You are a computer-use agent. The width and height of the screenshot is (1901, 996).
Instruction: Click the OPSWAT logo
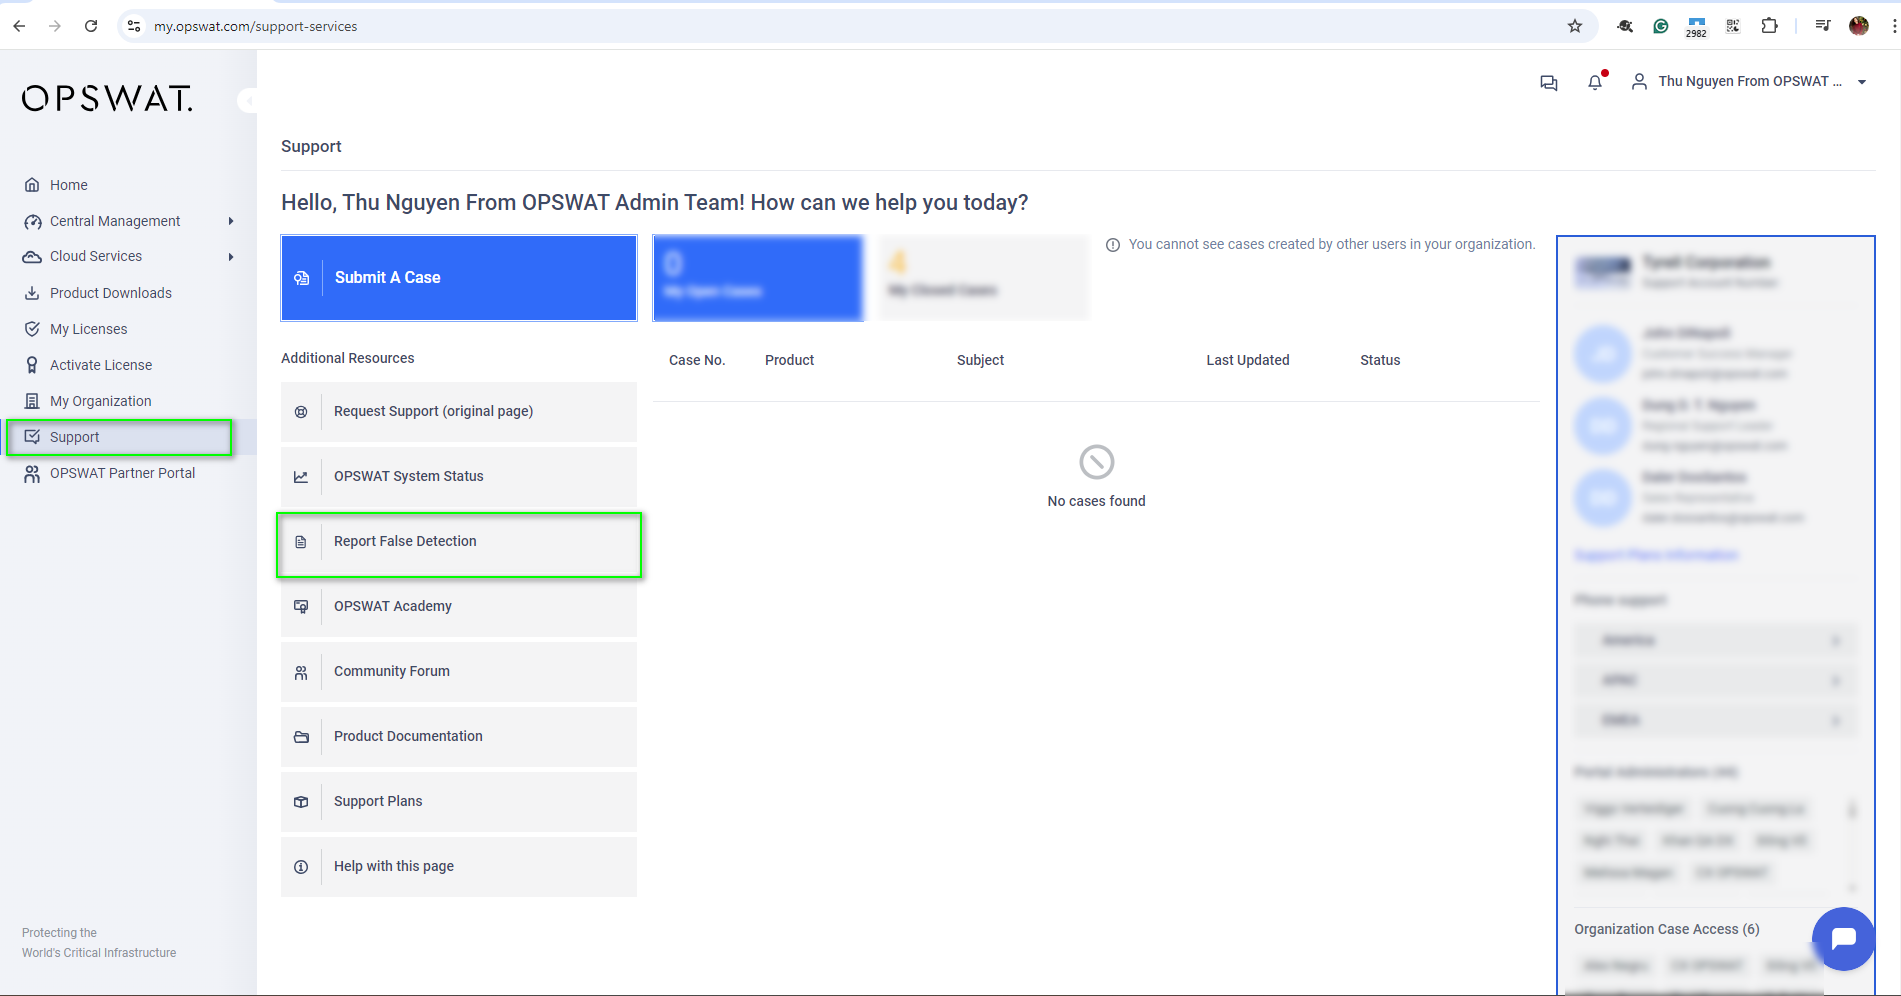click(x=107, y=98)
